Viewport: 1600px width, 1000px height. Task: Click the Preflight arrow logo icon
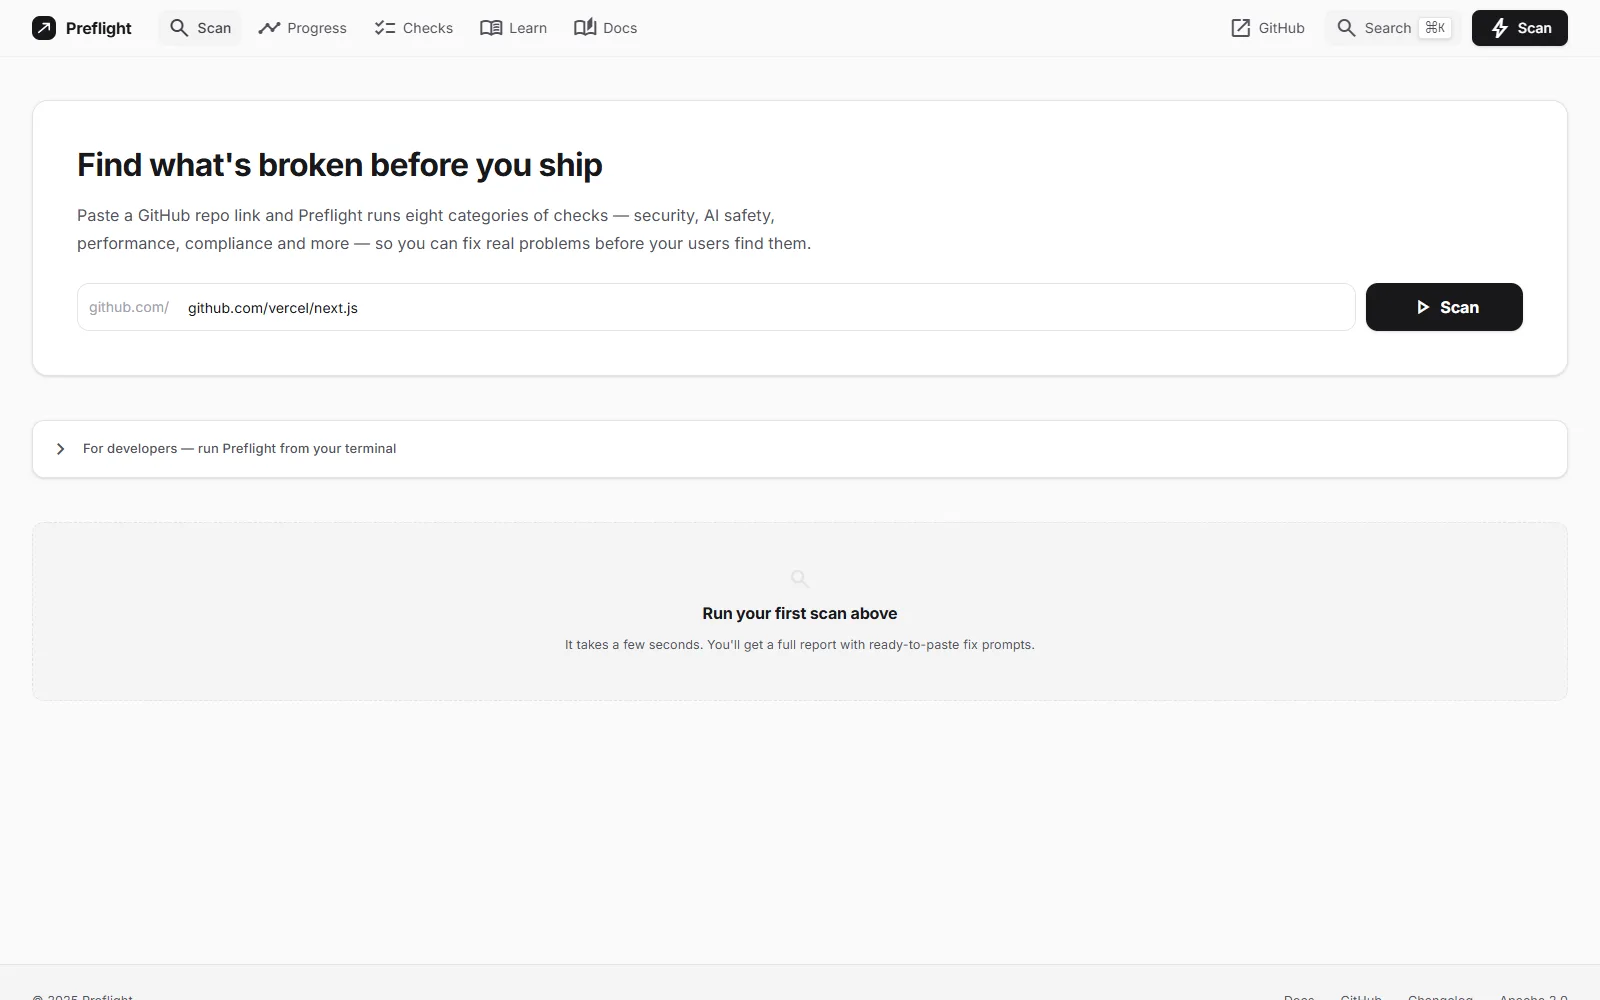click(44, 28)
